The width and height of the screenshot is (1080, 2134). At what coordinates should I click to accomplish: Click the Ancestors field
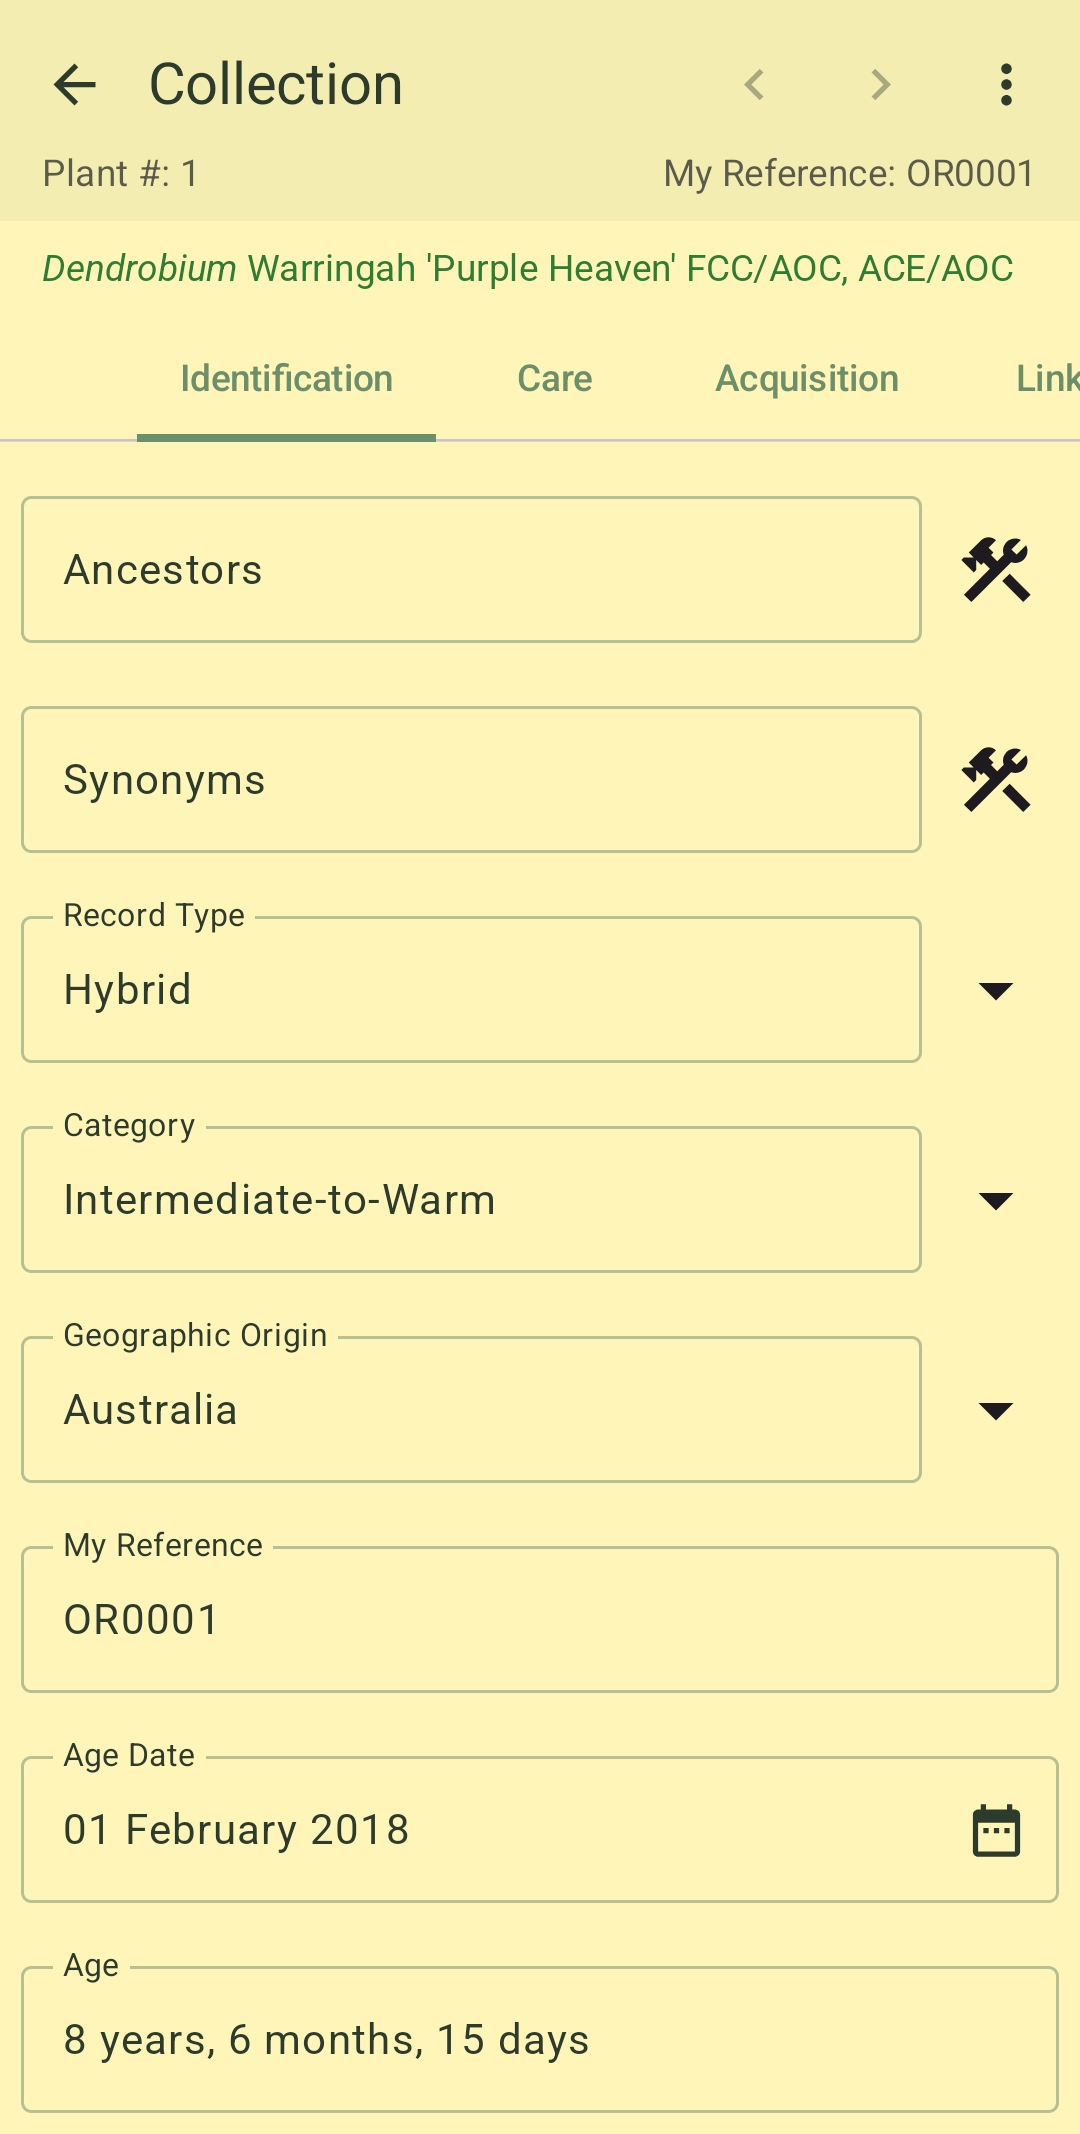pyautogui.click(x=471, y=570)
